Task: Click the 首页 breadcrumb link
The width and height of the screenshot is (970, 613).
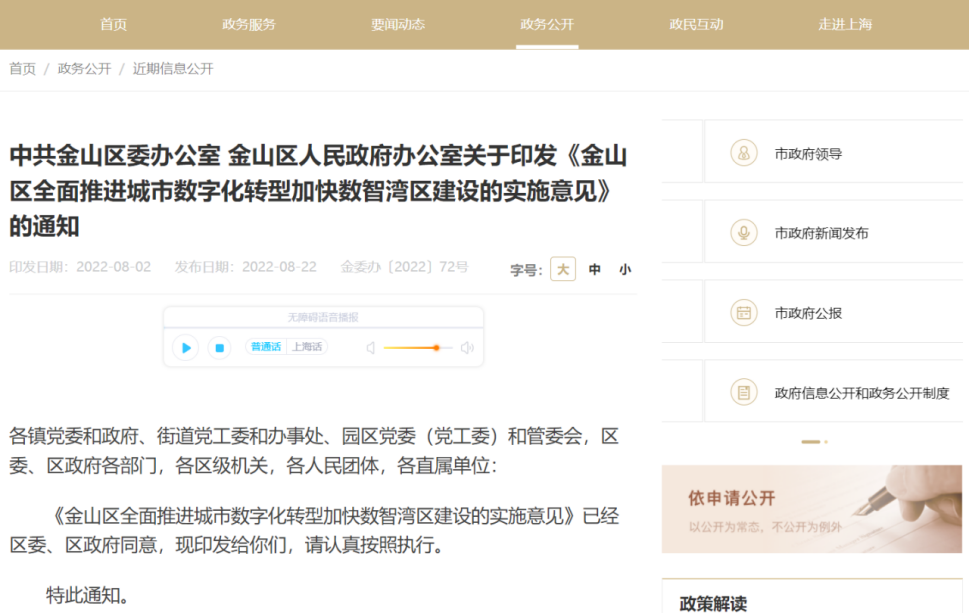Action: (21, 69)
